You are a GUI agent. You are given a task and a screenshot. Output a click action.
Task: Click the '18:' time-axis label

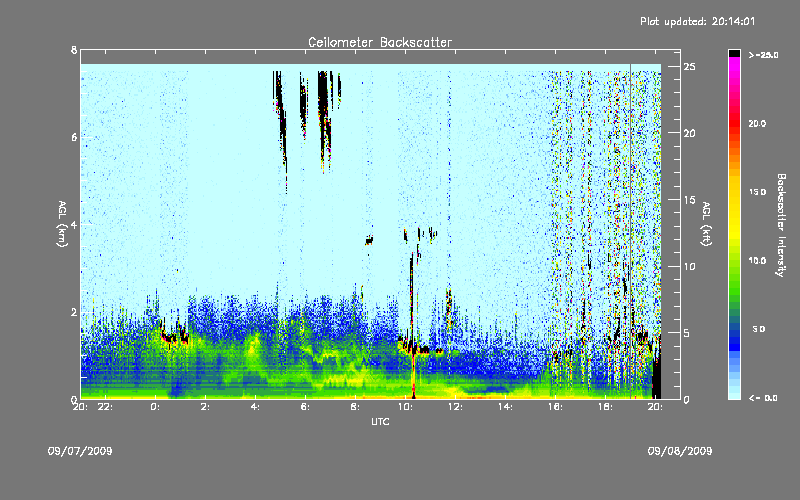(x=606, y=407)
